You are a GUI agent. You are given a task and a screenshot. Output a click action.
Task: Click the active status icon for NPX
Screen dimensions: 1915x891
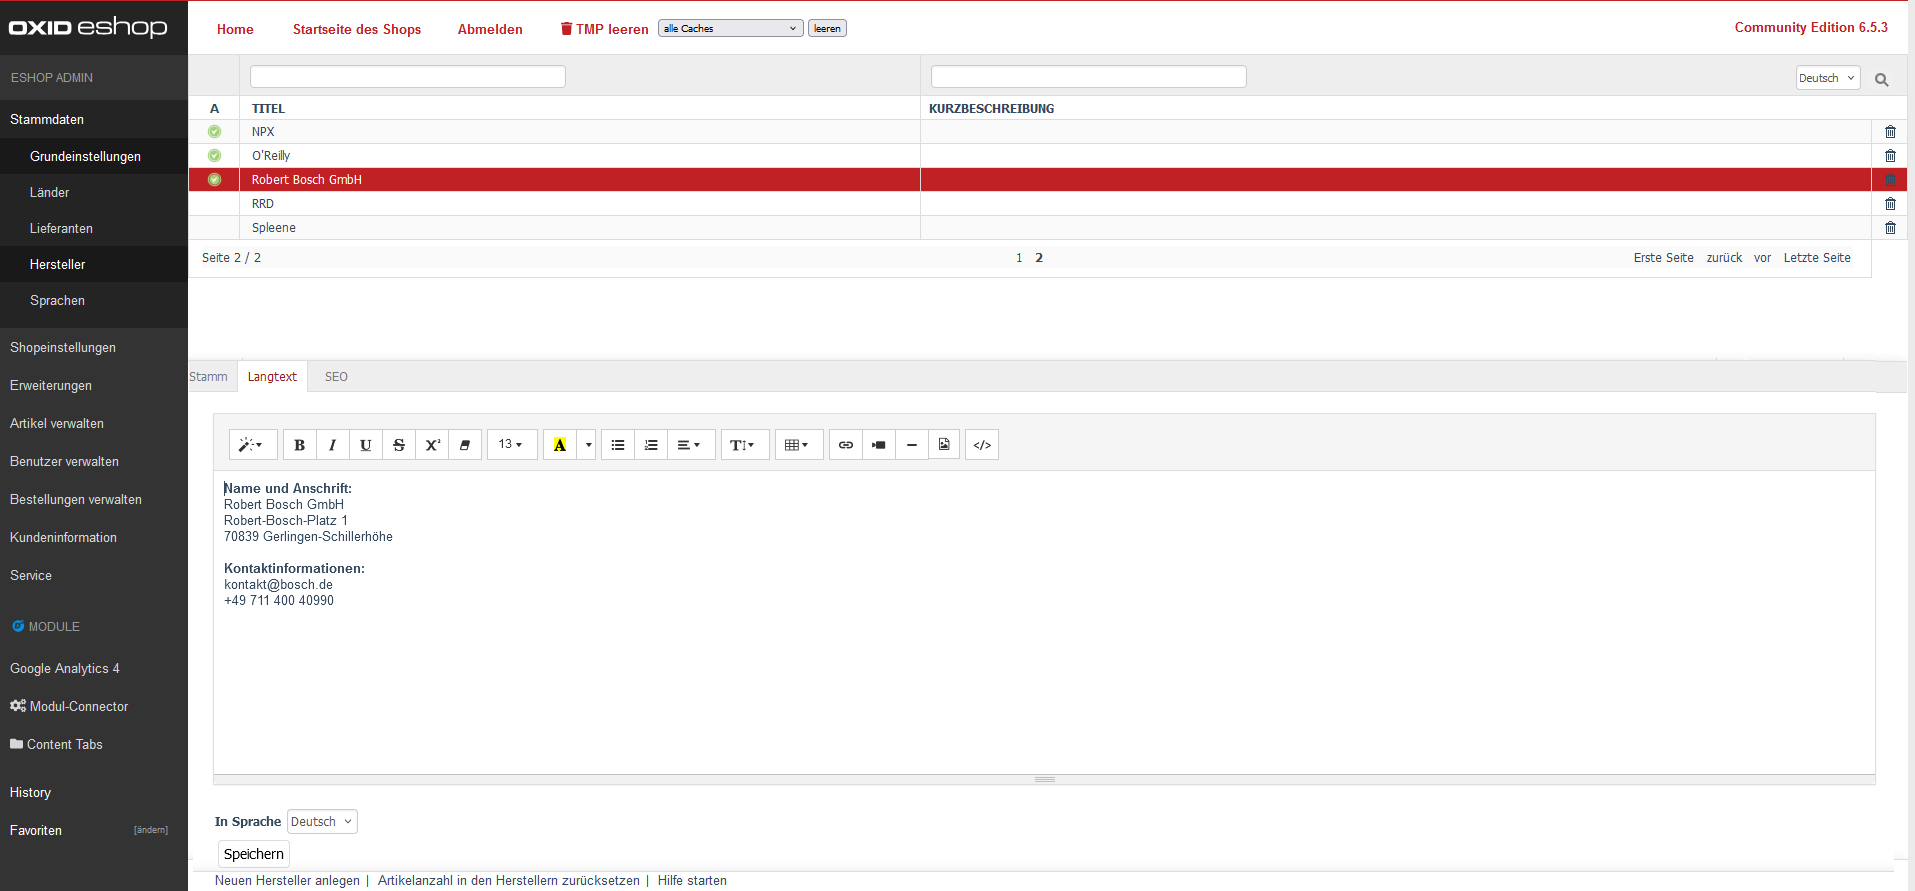tap(214, 132)
